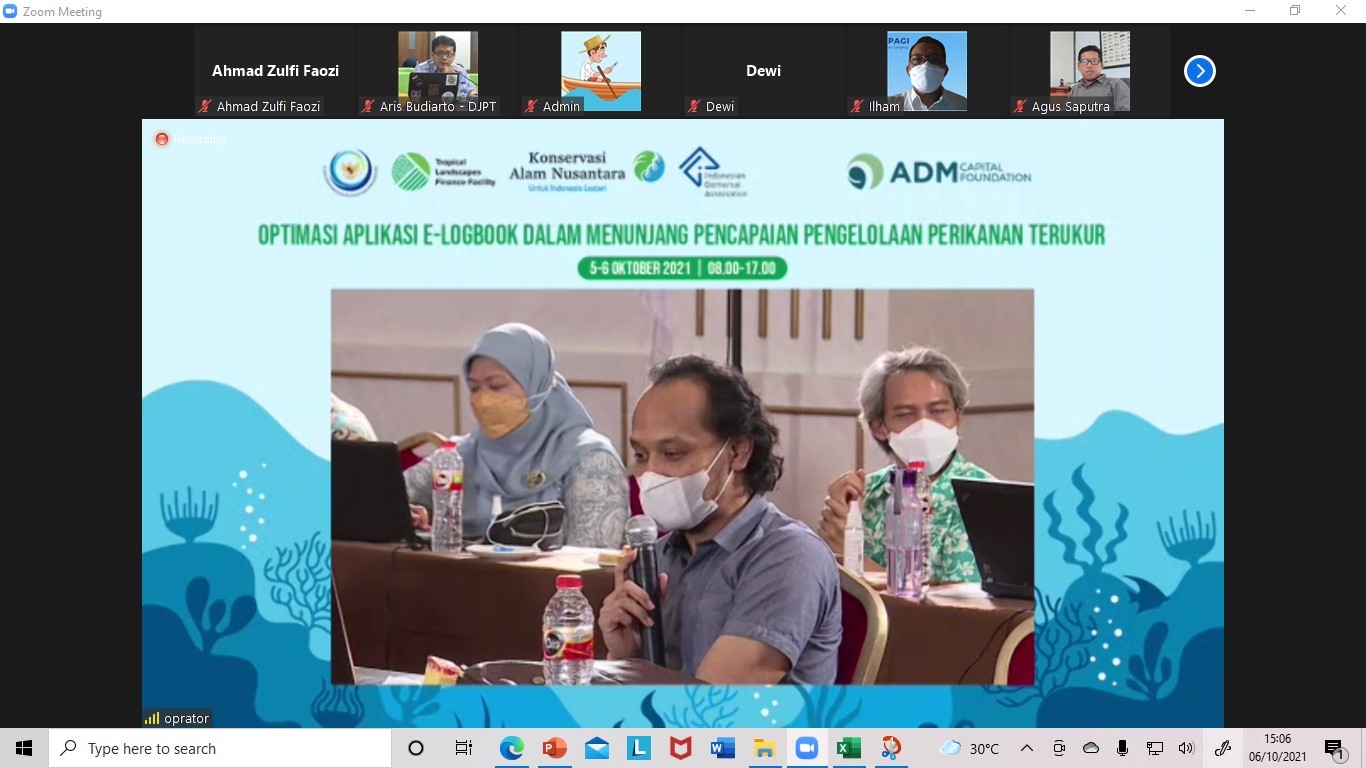1366x768 pixels.
Task: Select Aris Budiarto - DJPT video thumbnail
Action: (438, 71)
